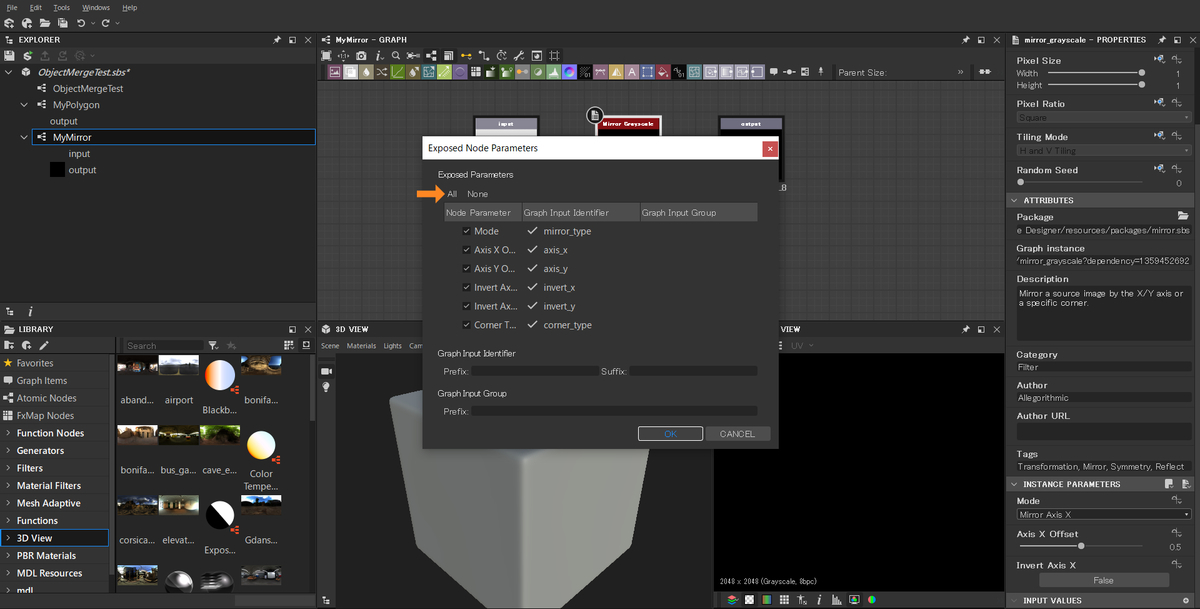
Task: Click the Pixel Size Width slider handle
Action: (1141, 73)
